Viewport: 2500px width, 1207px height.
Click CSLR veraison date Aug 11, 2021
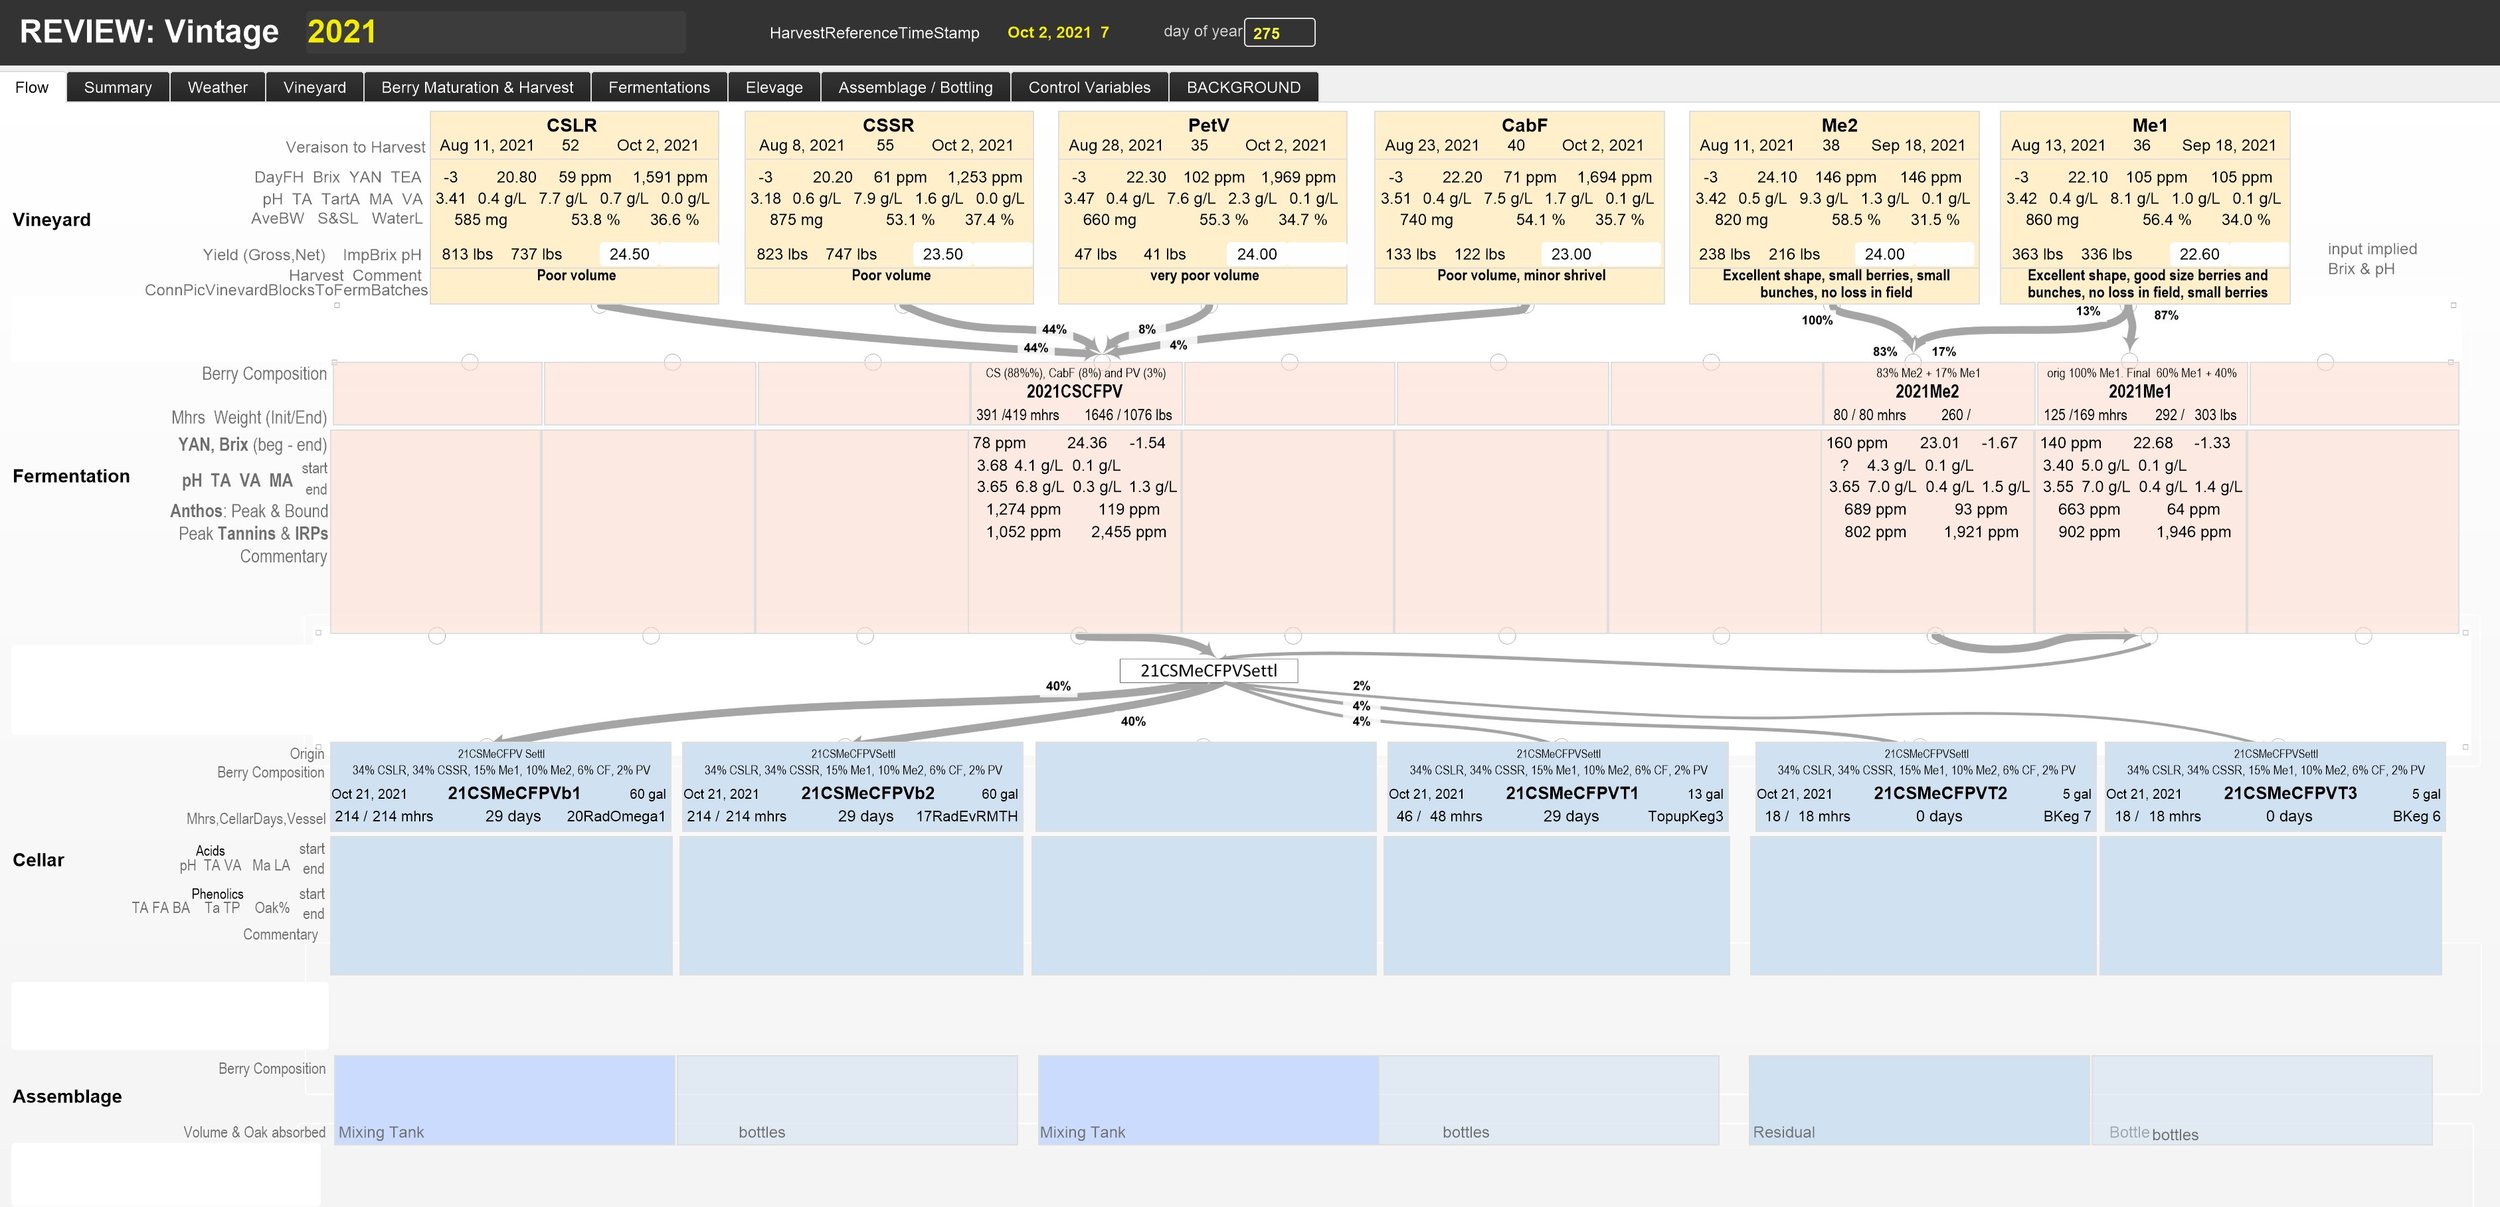point(487,145)
